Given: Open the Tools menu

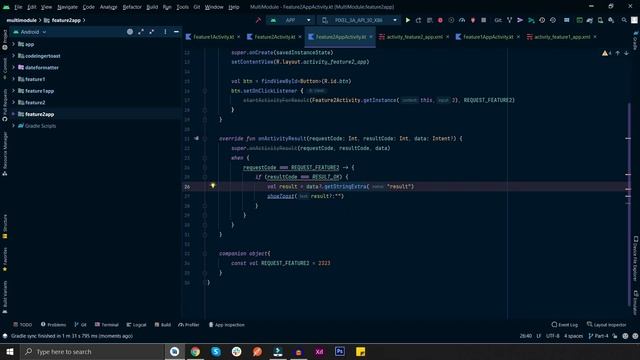Looking at the screenshot, I should tap(182, 7).
